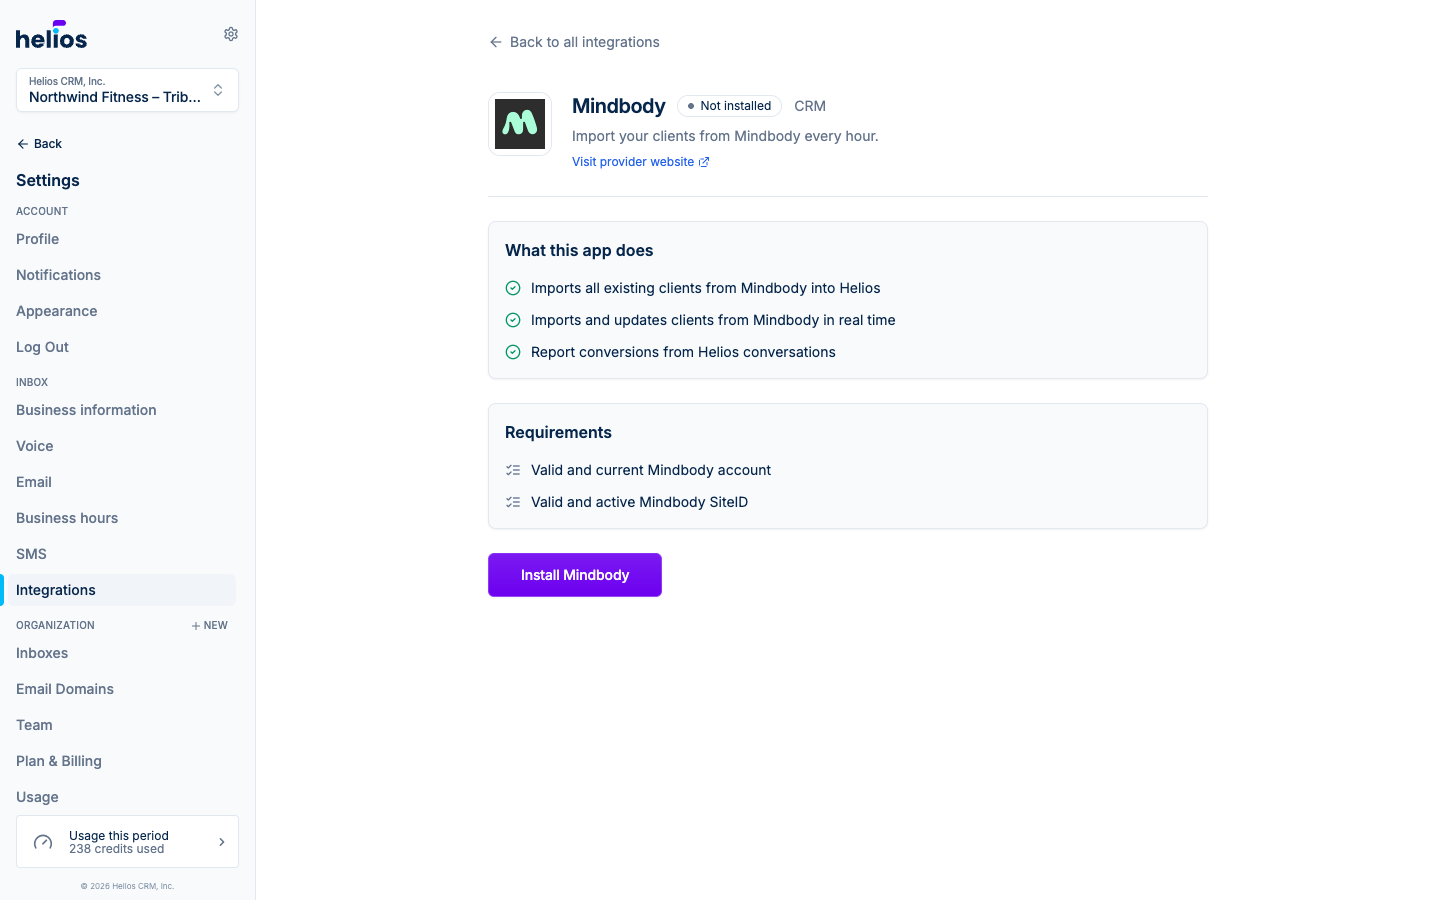Click the checklist icon beside Valid and current Mindbody account

(513, 470)
